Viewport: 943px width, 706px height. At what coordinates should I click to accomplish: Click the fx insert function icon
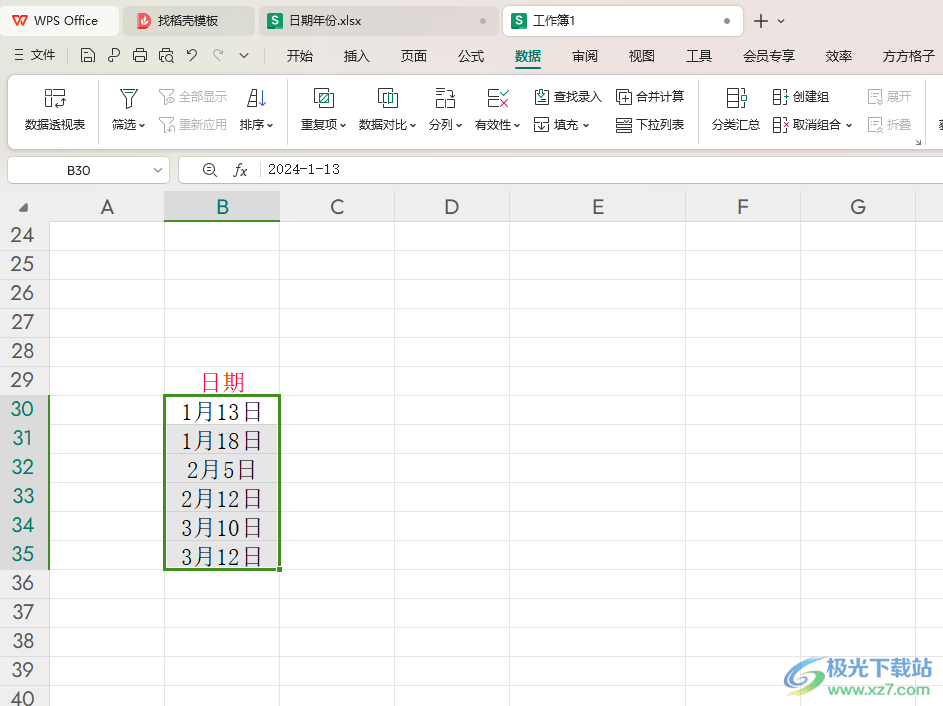240,170
